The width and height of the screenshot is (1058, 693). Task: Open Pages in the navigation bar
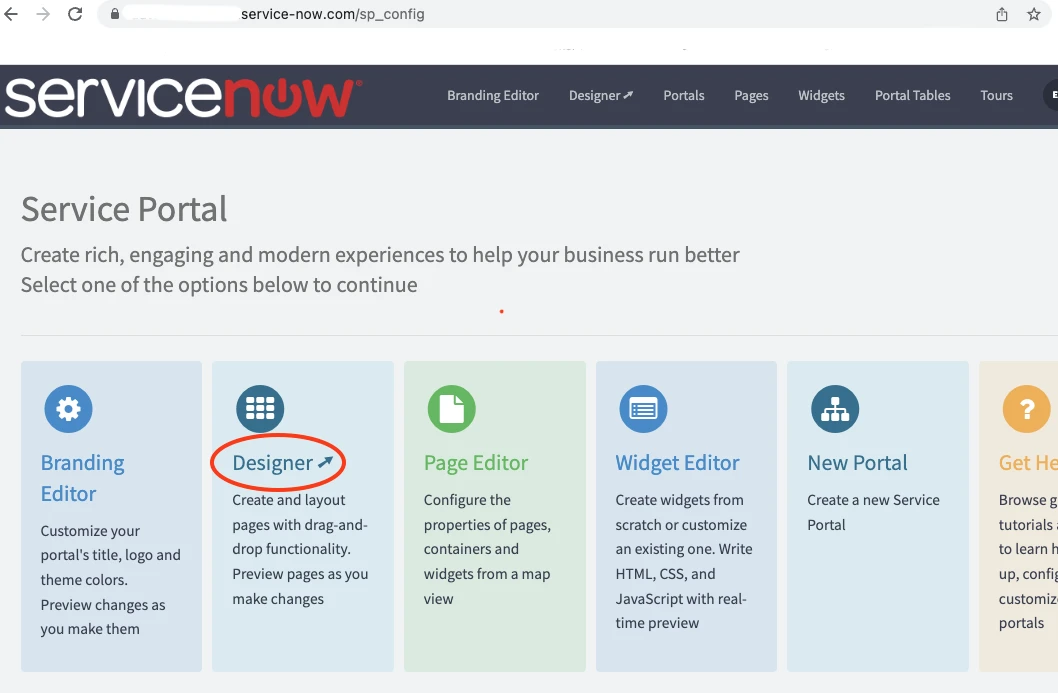pos(751,96)
